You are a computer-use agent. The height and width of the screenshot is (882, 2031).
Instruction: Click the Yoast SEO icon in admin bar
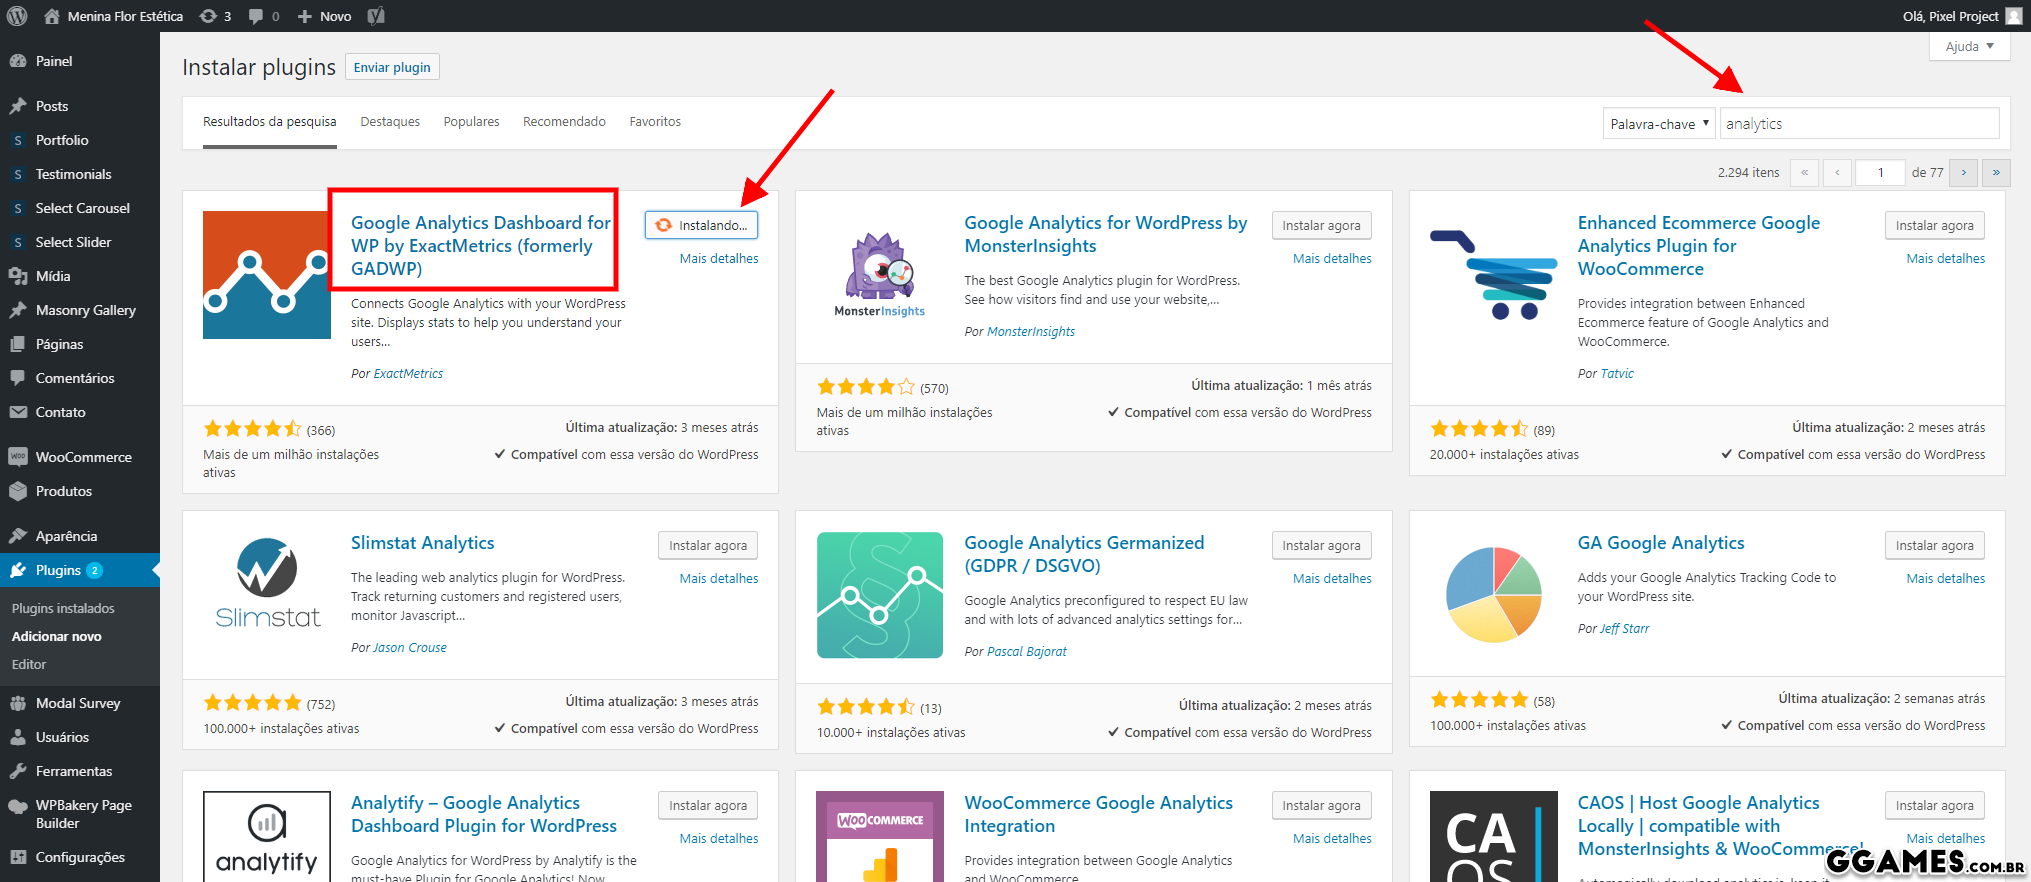click(x=376, y=16)
